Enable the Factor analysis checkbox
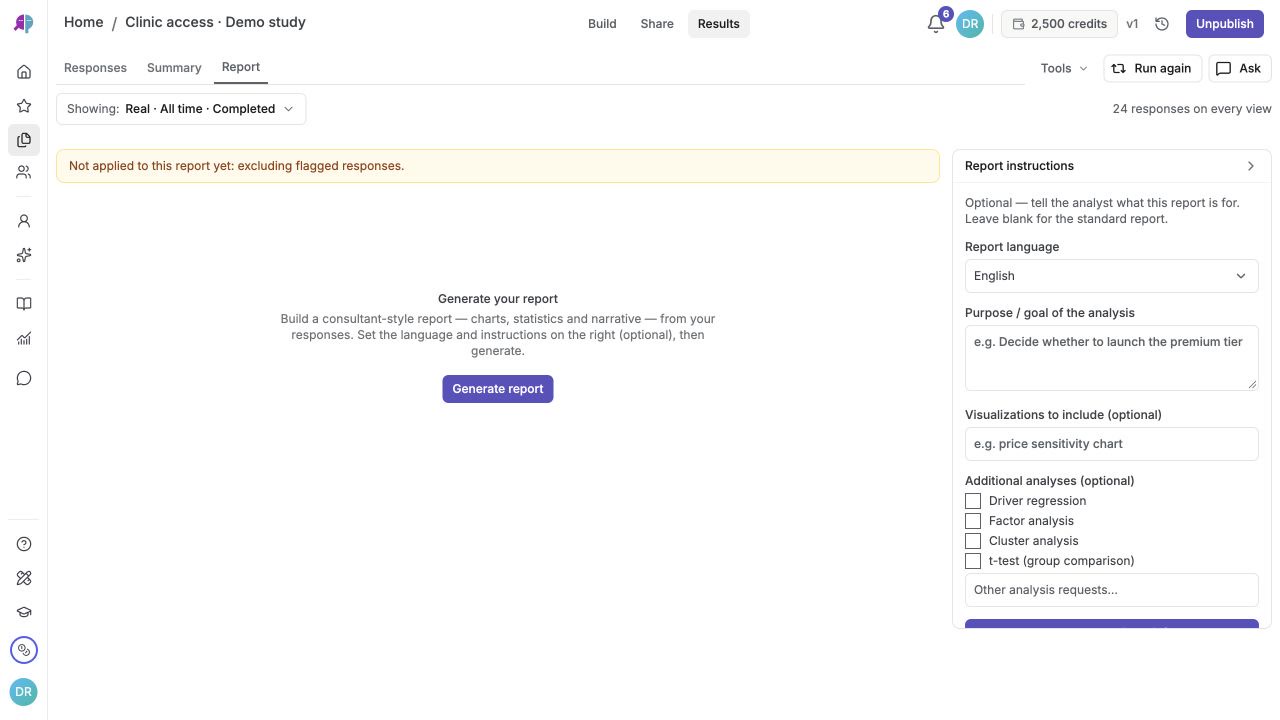 tap(973, 521)
